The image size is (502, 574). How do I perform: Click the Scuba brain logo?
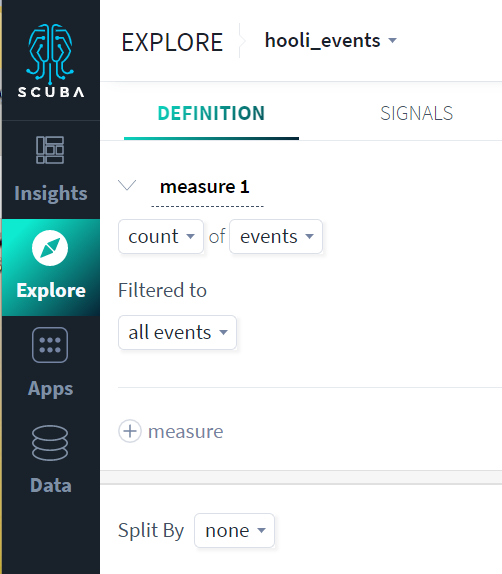coord(51,54)
